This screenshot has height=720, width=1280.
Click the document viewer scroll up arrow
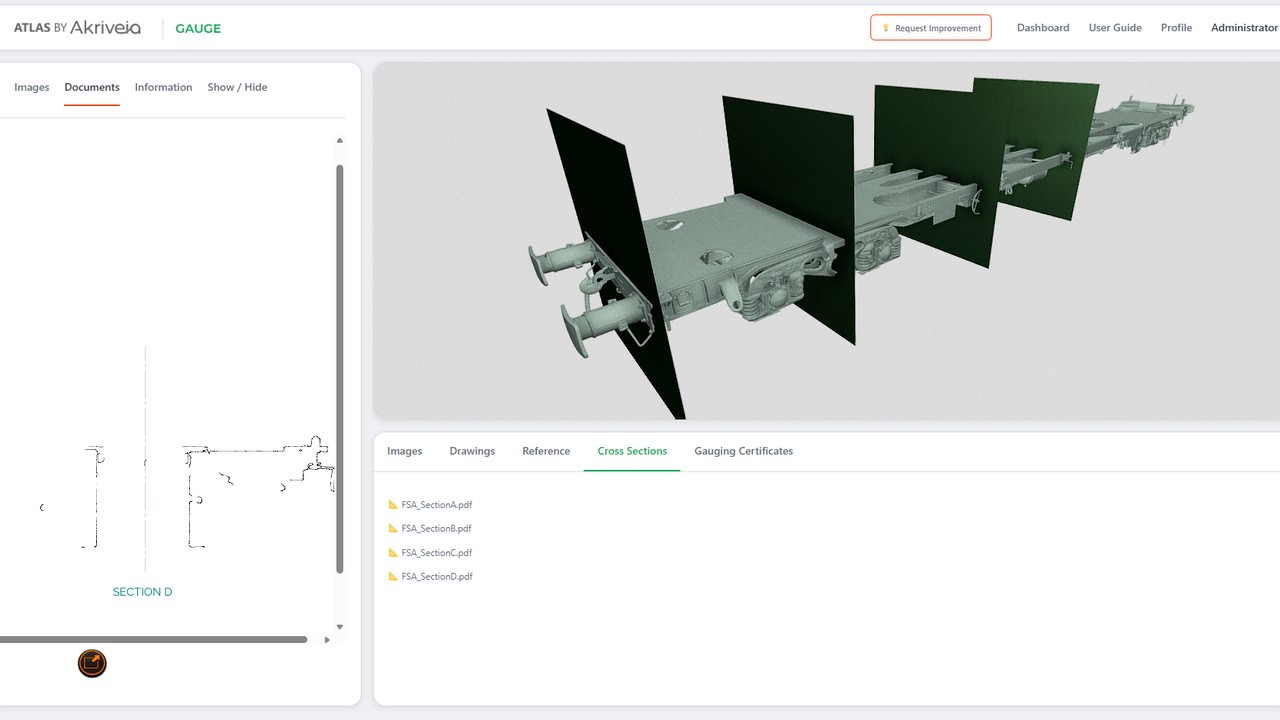[340, 140]
